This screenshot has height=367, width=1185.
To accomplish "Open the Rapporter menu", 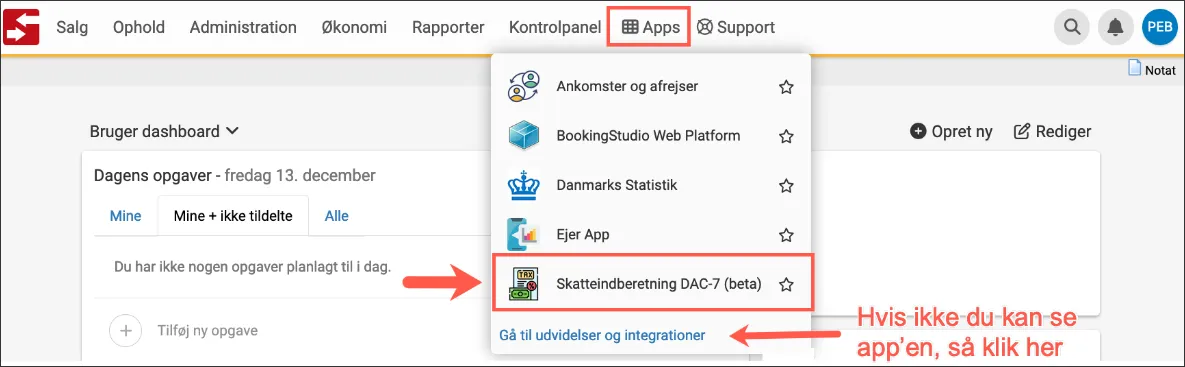I will click(x=448, y=28).
